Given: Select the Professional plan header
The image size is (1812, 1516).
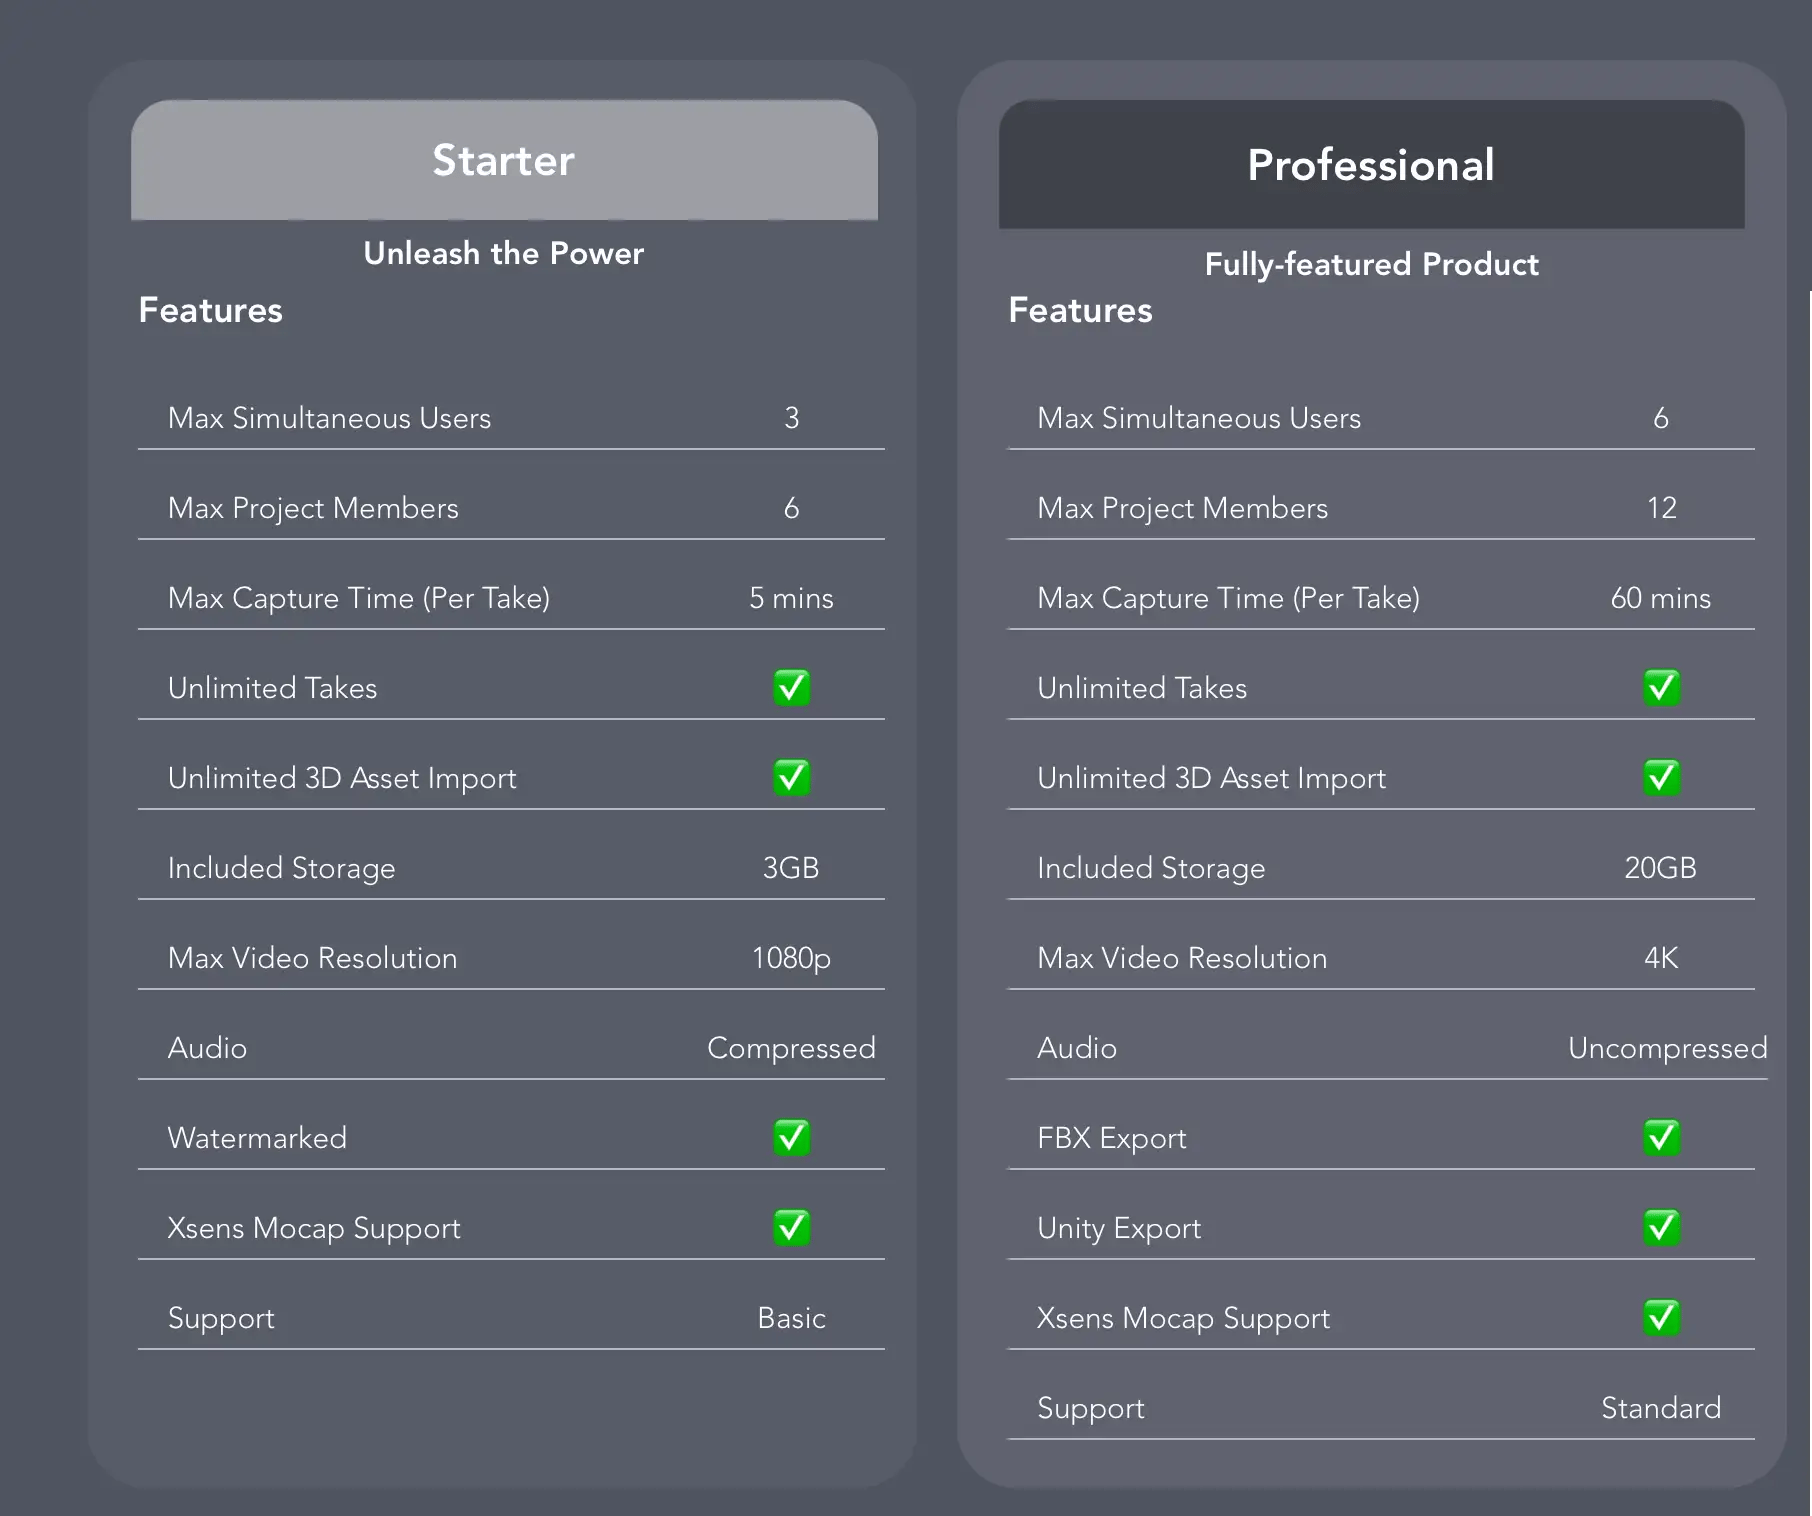Looking at the screenshot, I should point(1372,164).
